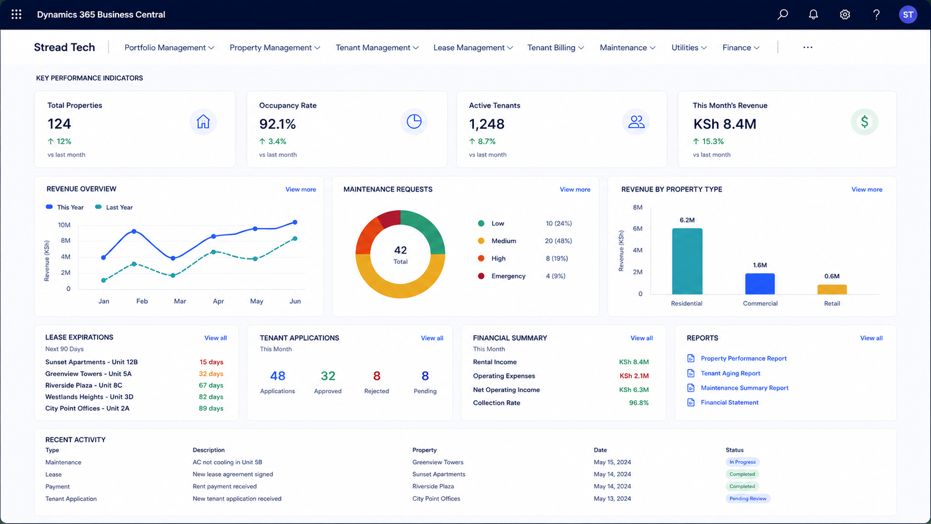Viewport: 931px width, 524px height.
Task: Expand the Lease Management menu
Action: pos(473,47)
